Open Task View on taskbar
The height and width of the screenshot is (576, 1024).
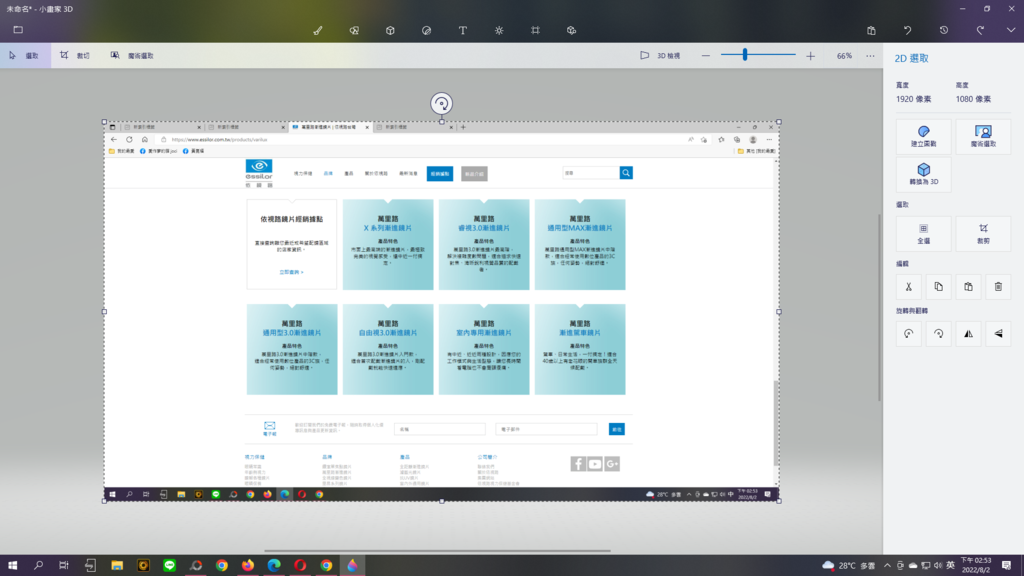64,566
